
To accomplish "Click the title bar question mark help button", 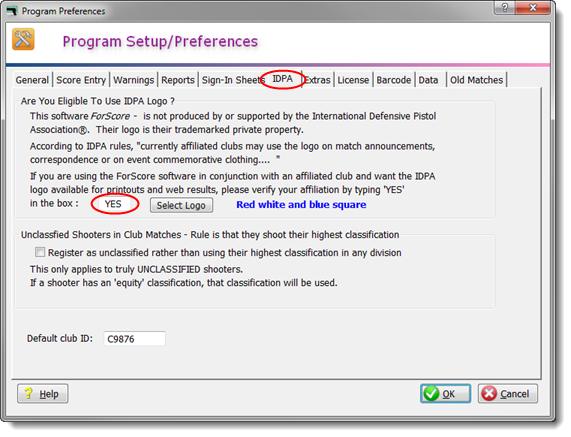I will (505, 7).
